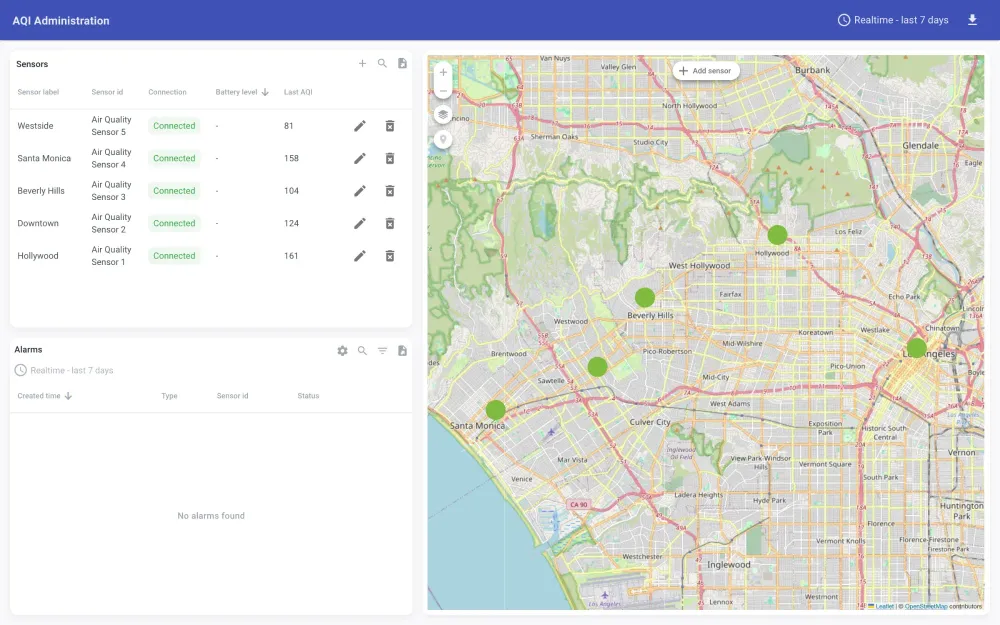This screenshot has height=625, width=1000.
Task: Sort alarms by Status column header
Action: 308,395
